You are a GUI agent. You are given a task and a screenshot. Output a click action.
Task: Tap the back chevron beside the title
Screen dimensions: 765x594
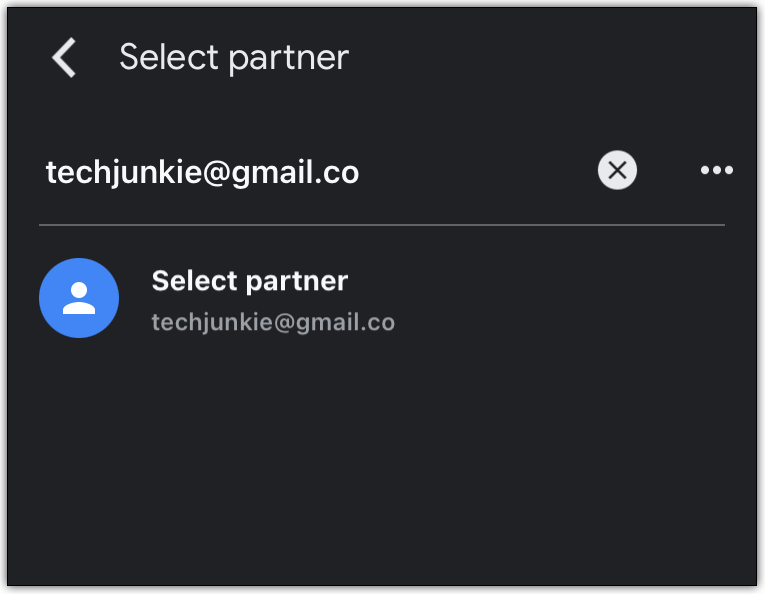point(64,58)
